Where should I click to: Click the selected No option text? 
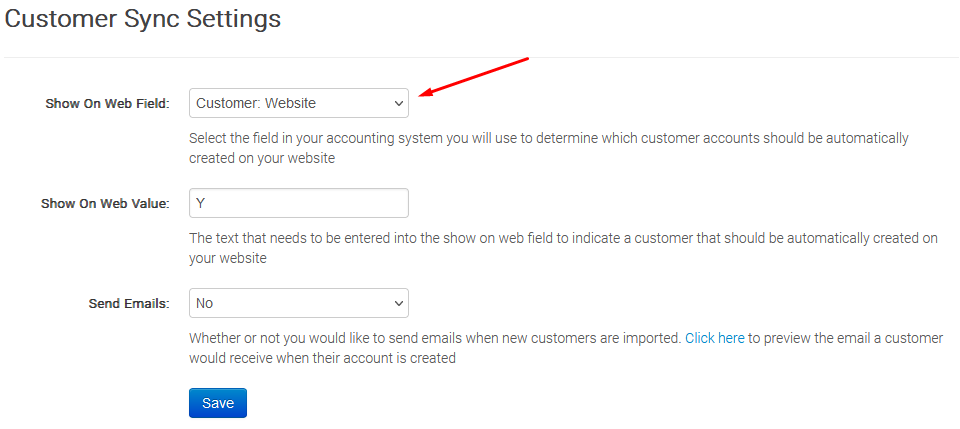[x=205, y=303]
